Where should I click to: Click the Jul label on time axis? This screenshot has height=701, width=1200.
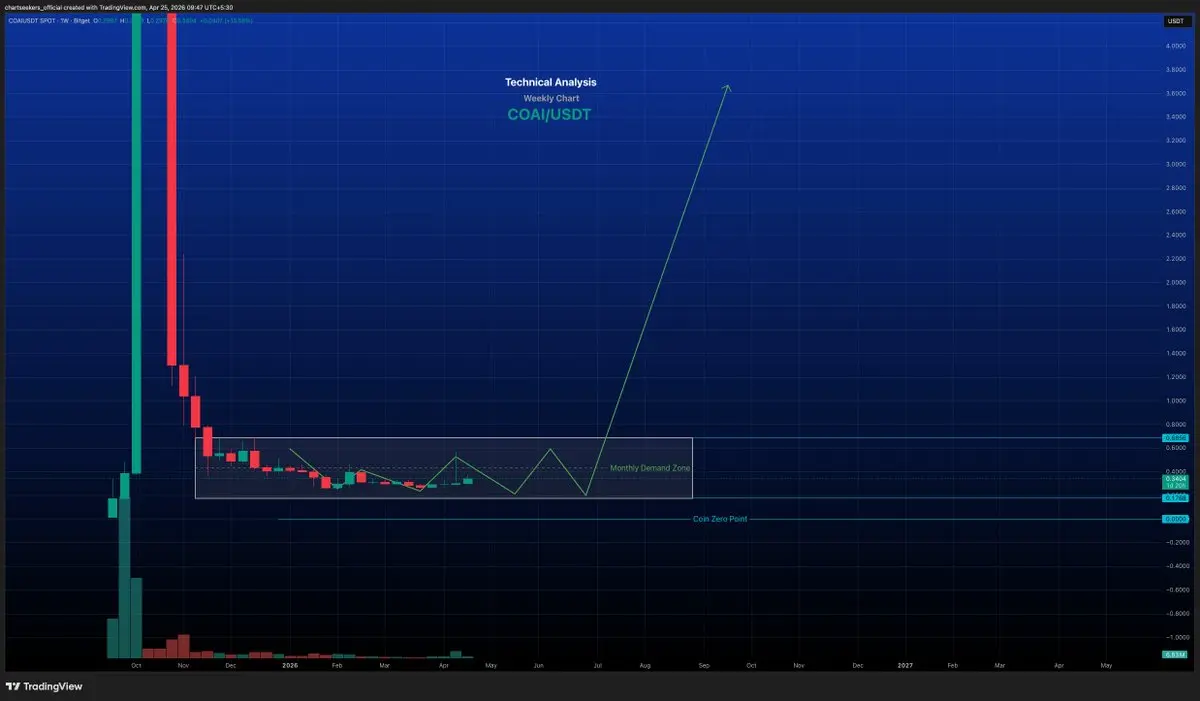pos(597,664)
